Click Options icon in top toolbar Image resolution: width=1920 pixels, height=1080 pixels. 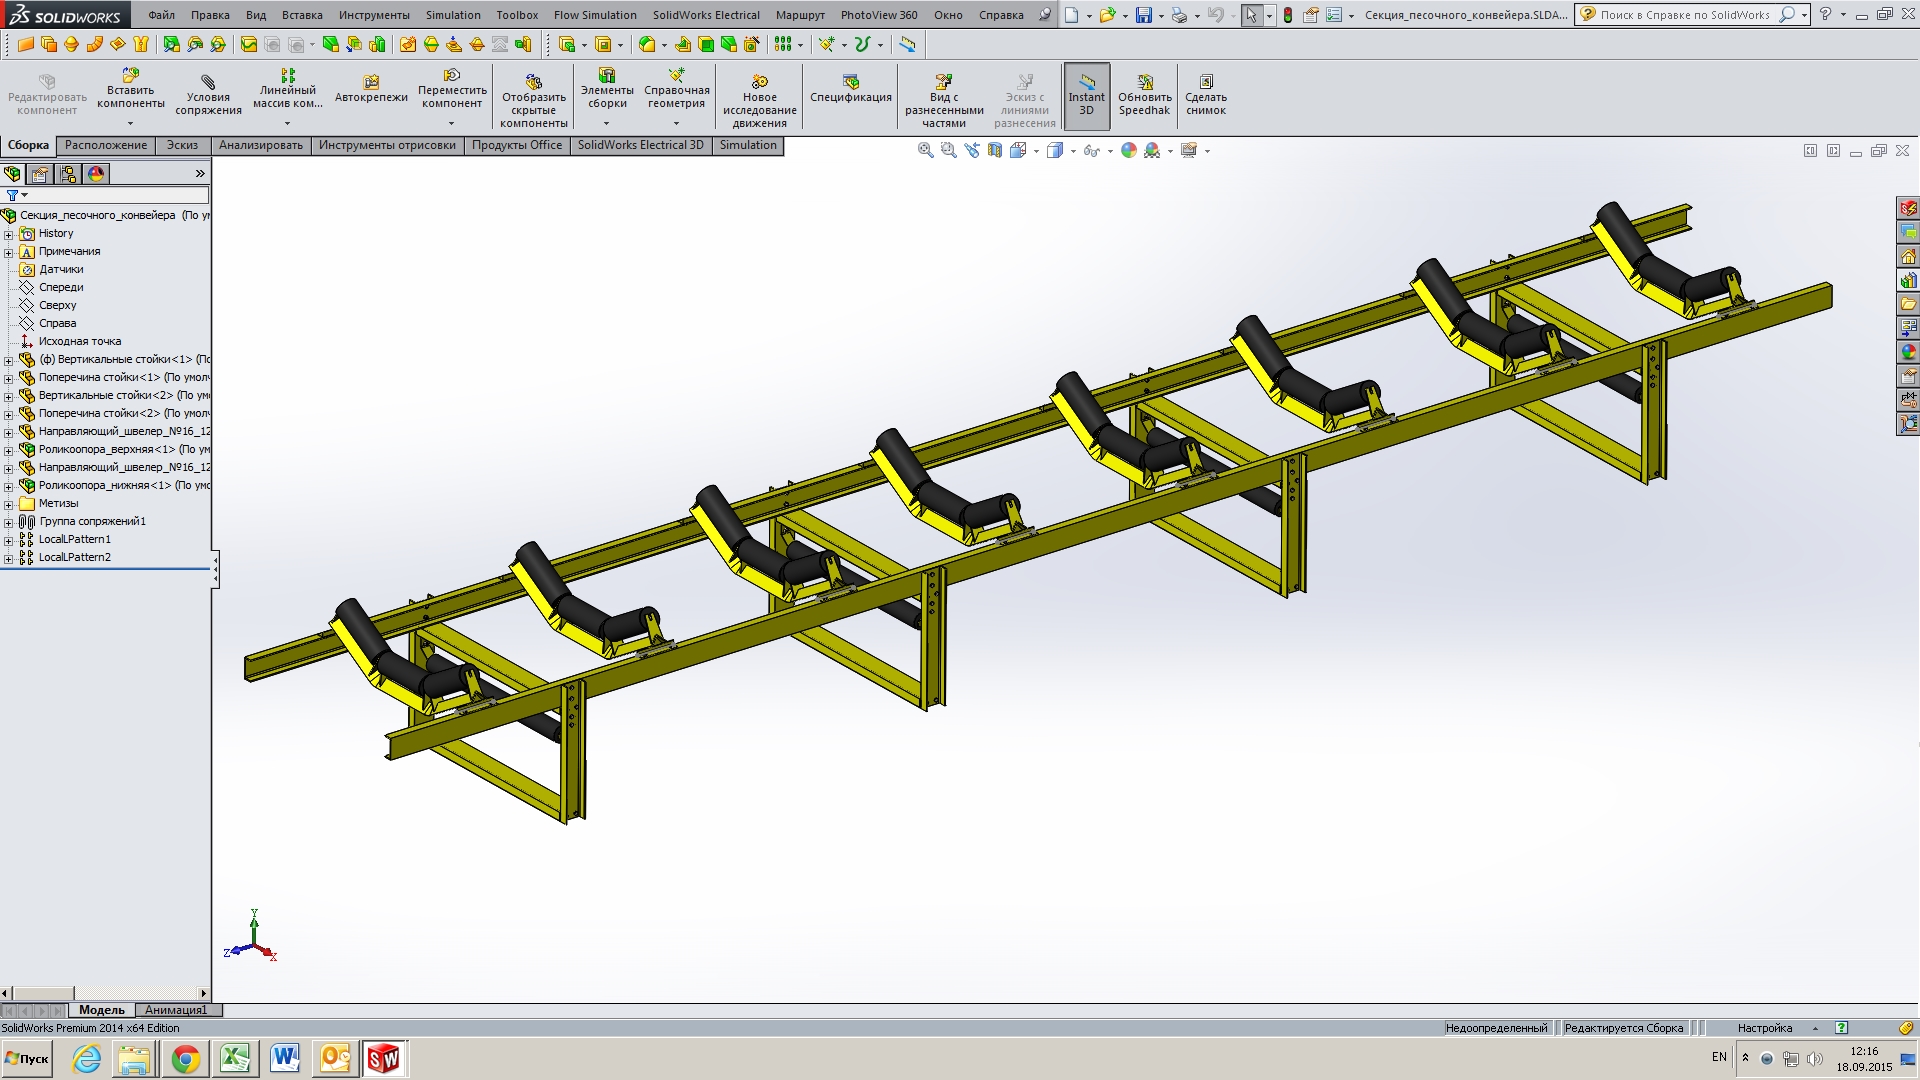[1333, 15]
